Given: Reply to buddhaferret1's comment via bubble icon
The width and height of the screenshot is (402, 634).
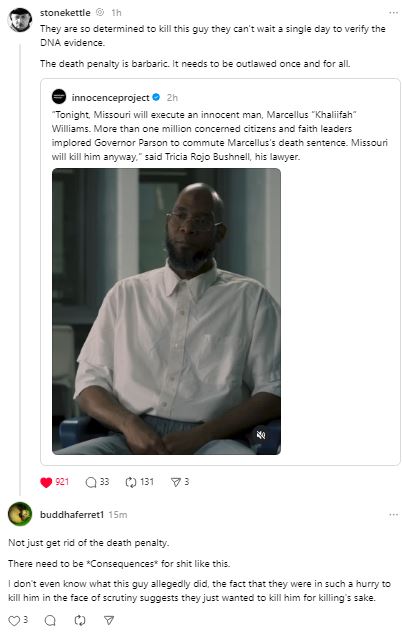Looking at the screenshot, I should click(x=50, y=621).
